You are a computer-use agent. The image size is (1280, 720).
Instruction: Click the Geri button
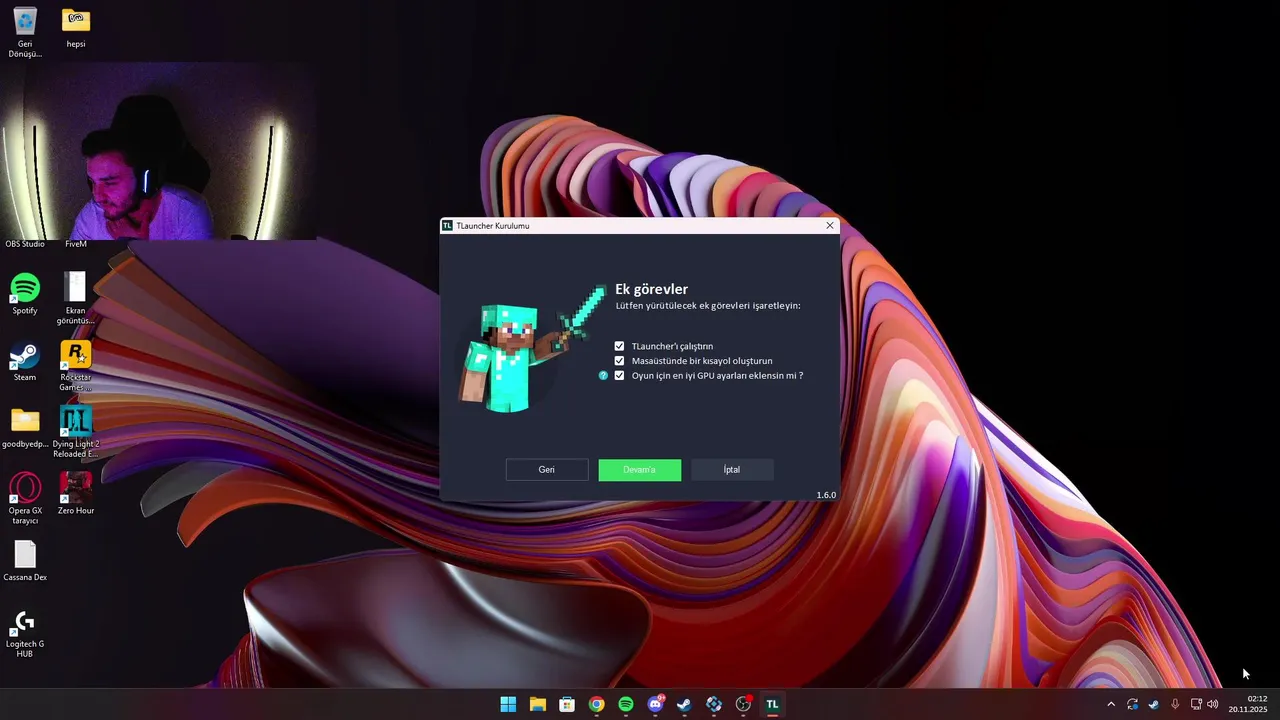(x=547, y=470)
